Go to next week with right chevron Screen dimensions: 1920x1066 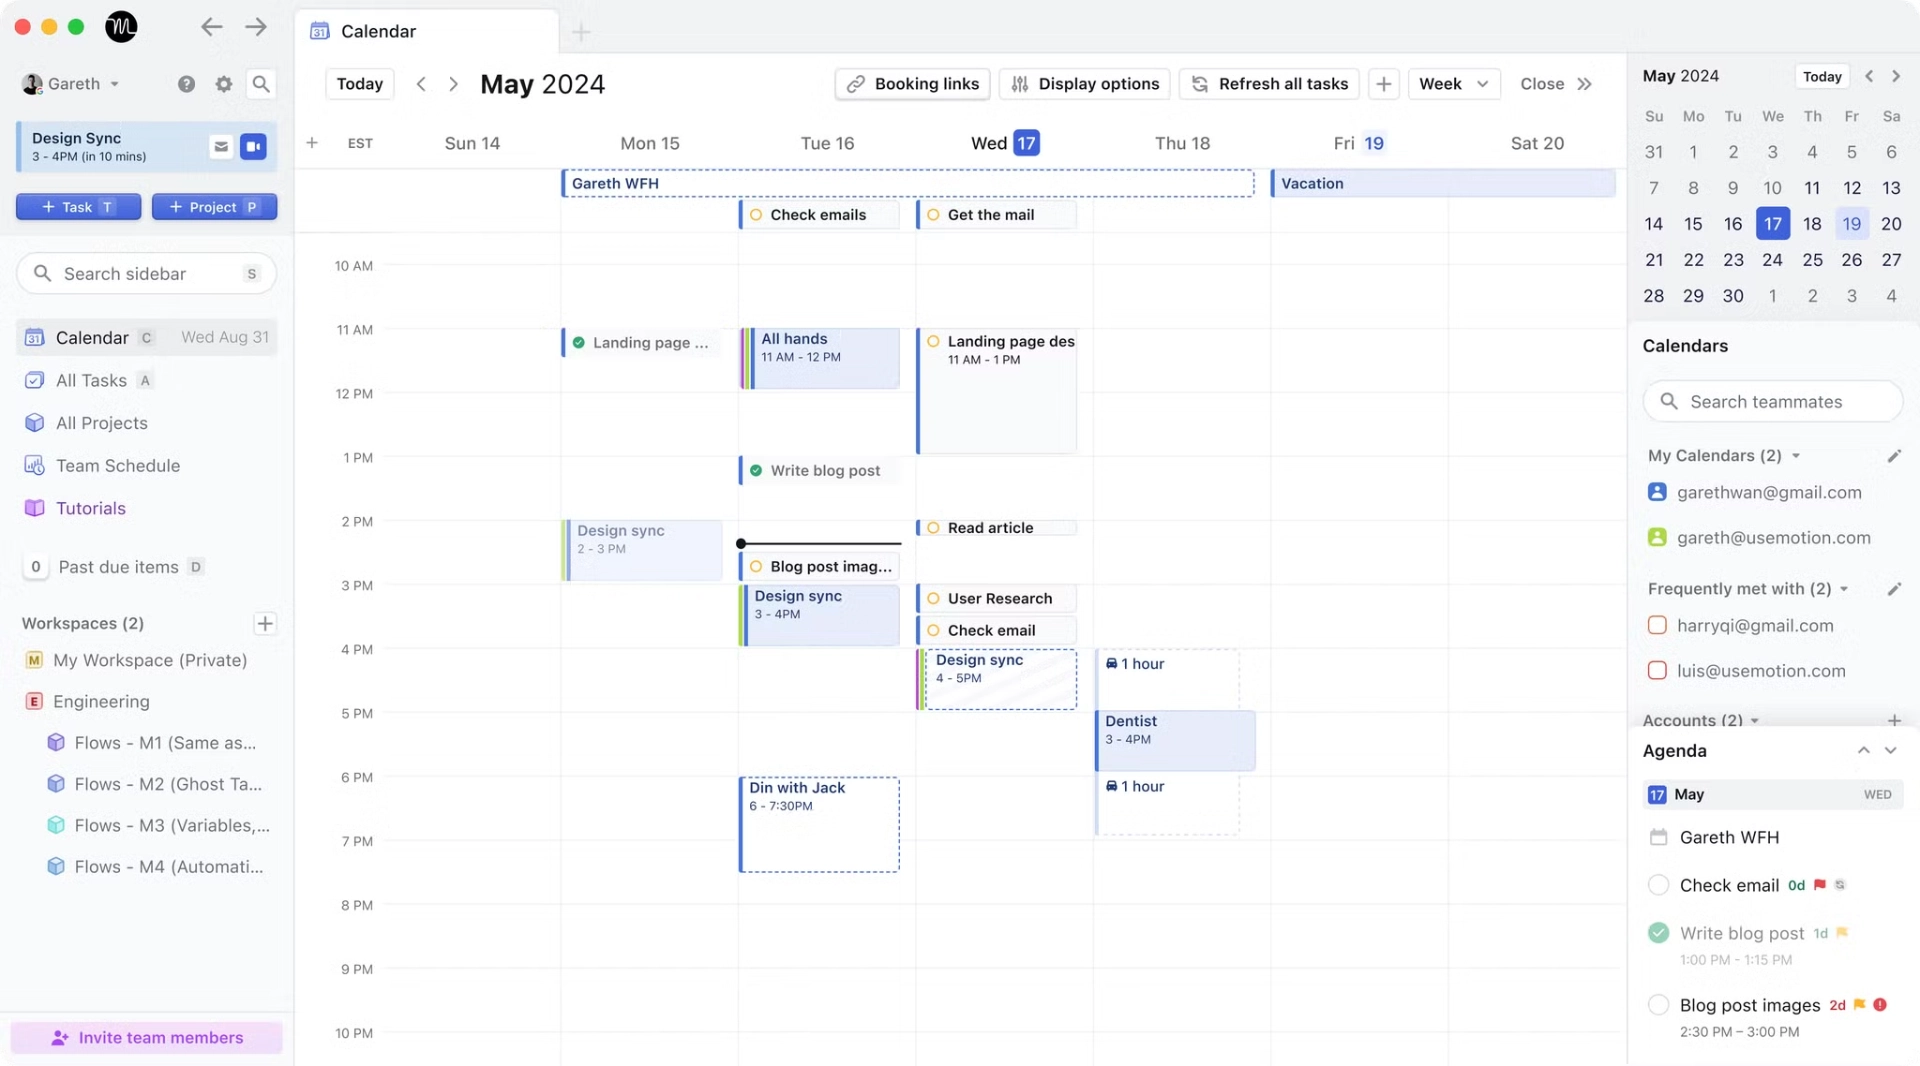[x=453, y=84]
